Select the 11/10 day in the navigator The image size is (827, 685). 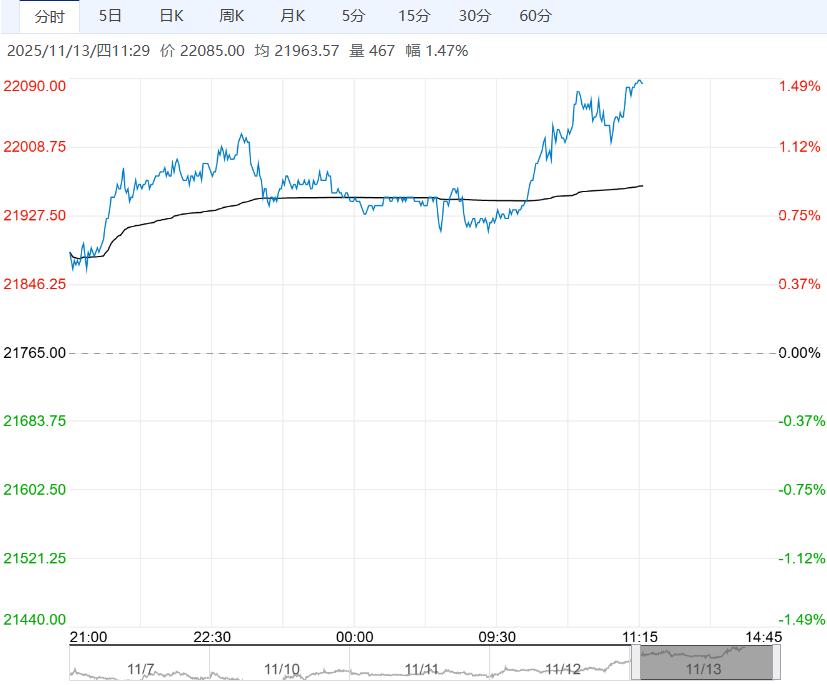point(281,666)
